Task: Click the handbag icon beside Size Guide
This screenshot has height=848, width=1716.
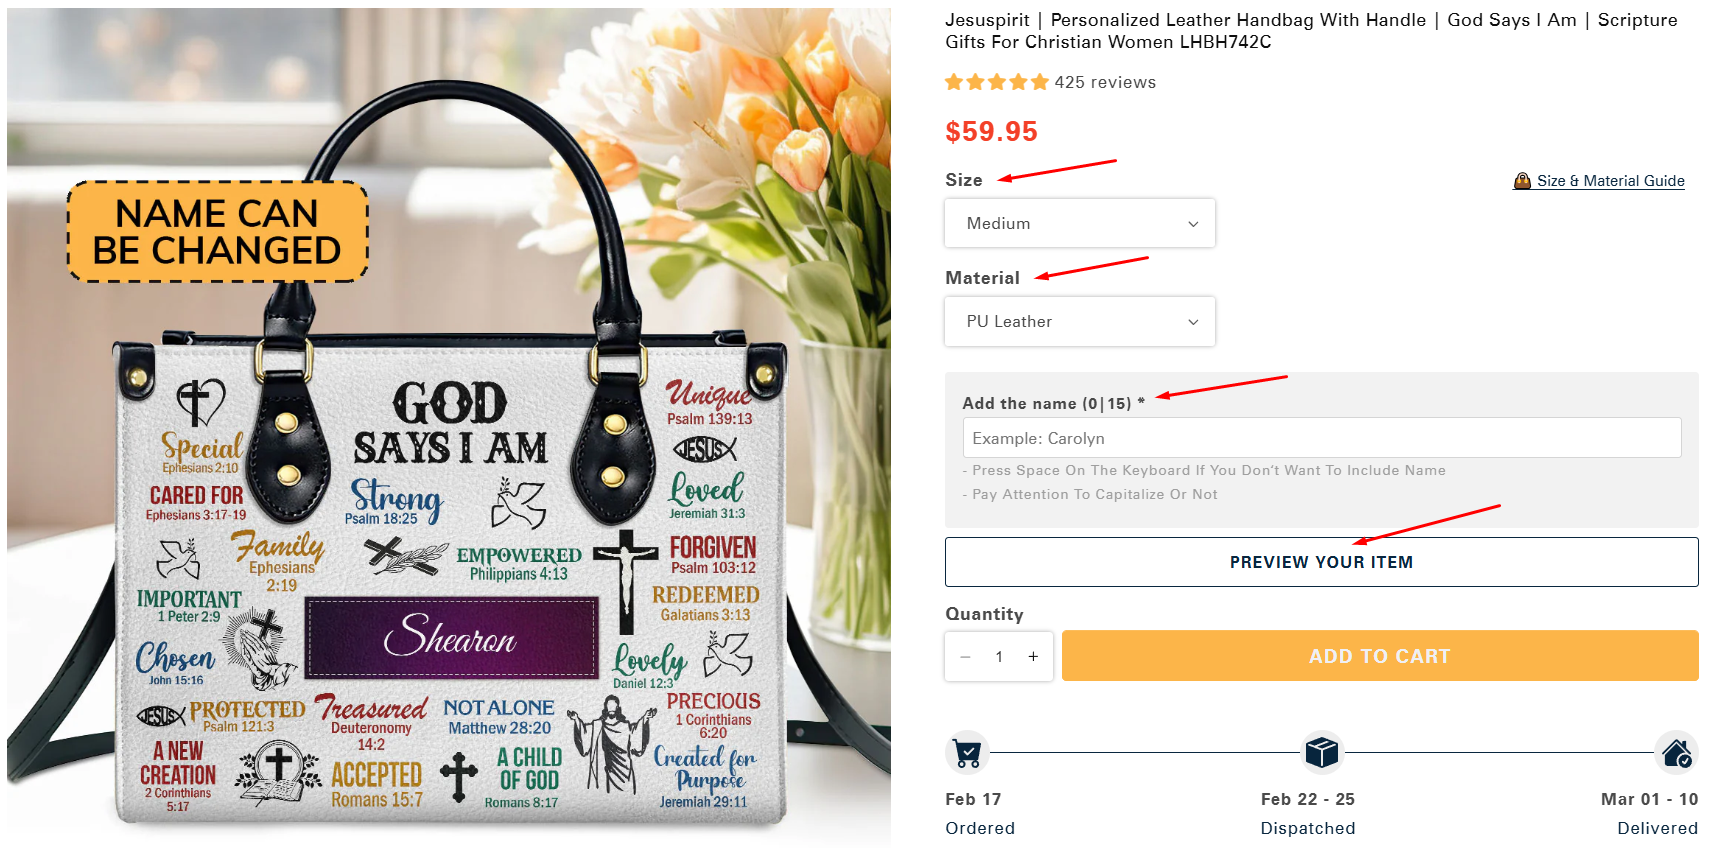Action: coord(1522,181)
